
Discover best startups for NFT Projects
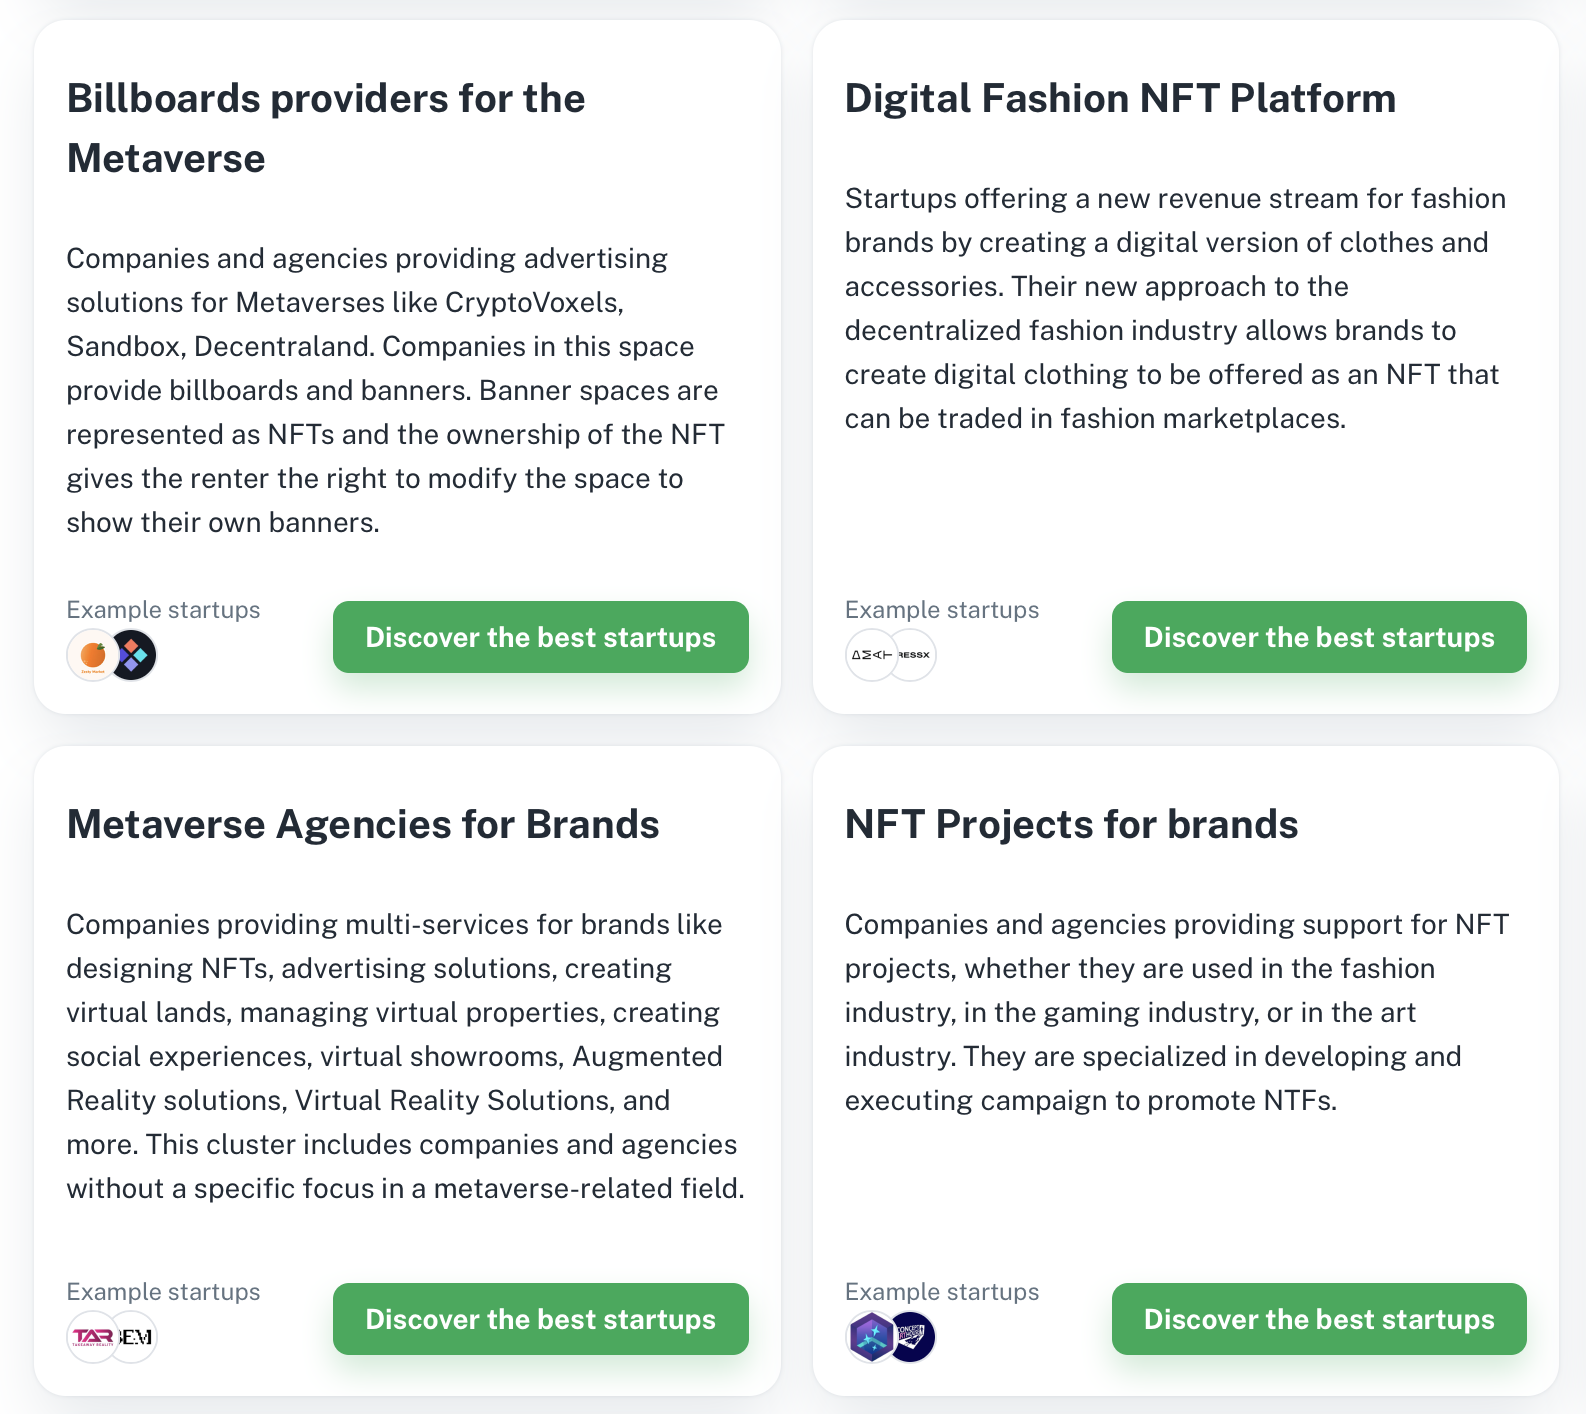[1319, 1319]
